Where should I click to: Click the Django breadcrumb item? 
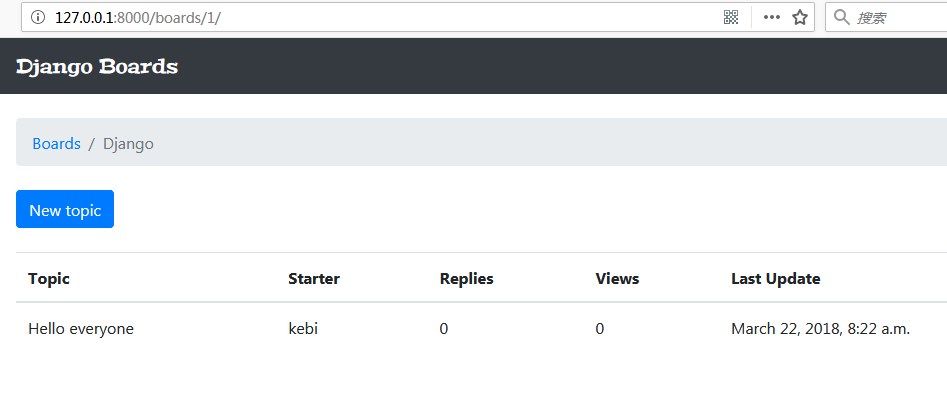(x=128, y=144)
